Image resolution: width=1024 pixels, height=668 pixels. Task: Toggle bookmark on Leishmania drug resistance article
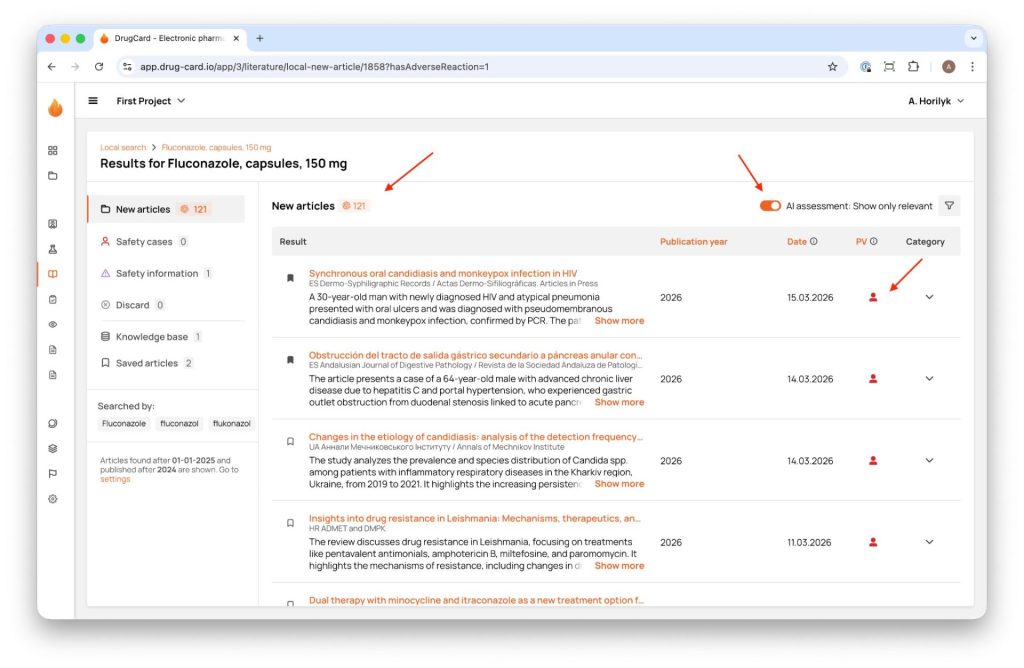pyautogui.click(x=291, y=523)
